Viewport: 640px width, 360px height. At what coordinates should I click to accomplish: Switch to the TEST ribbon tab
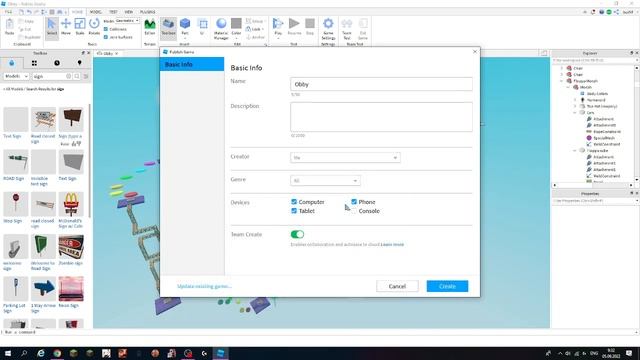(113, 12)
